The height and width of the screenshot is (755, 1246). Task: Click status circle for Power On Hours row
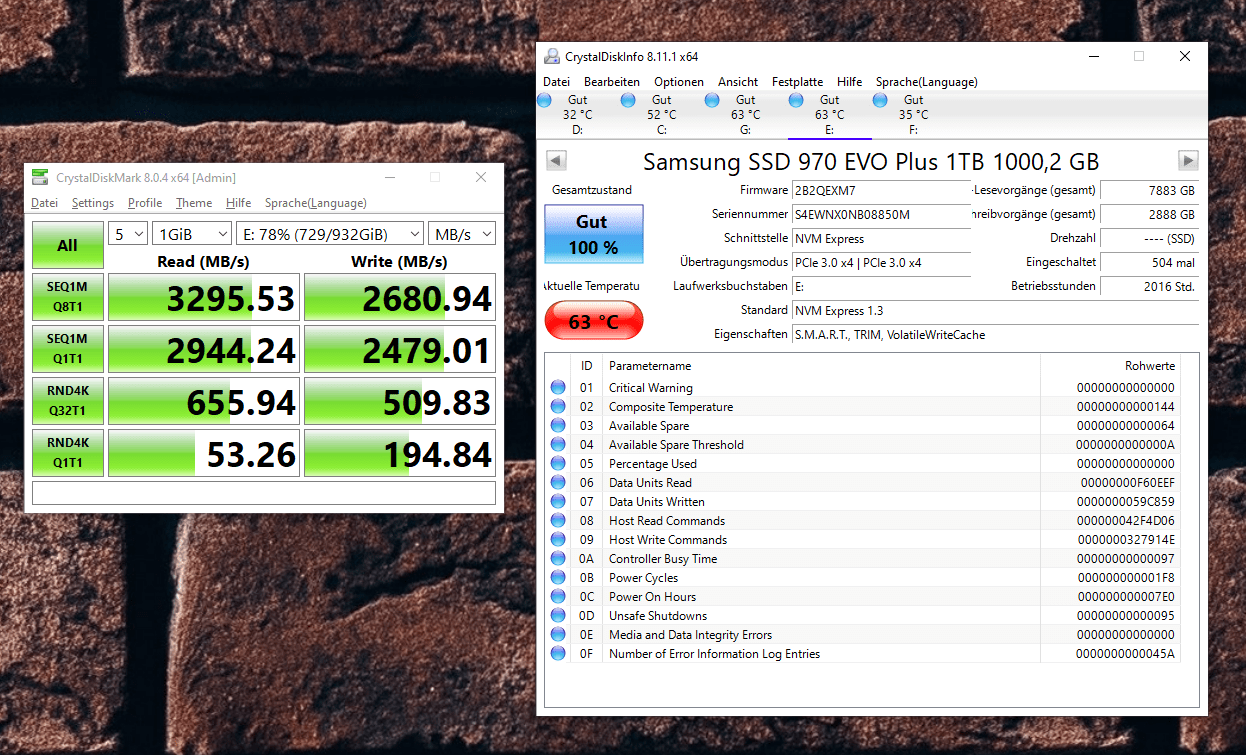(558, 596)
